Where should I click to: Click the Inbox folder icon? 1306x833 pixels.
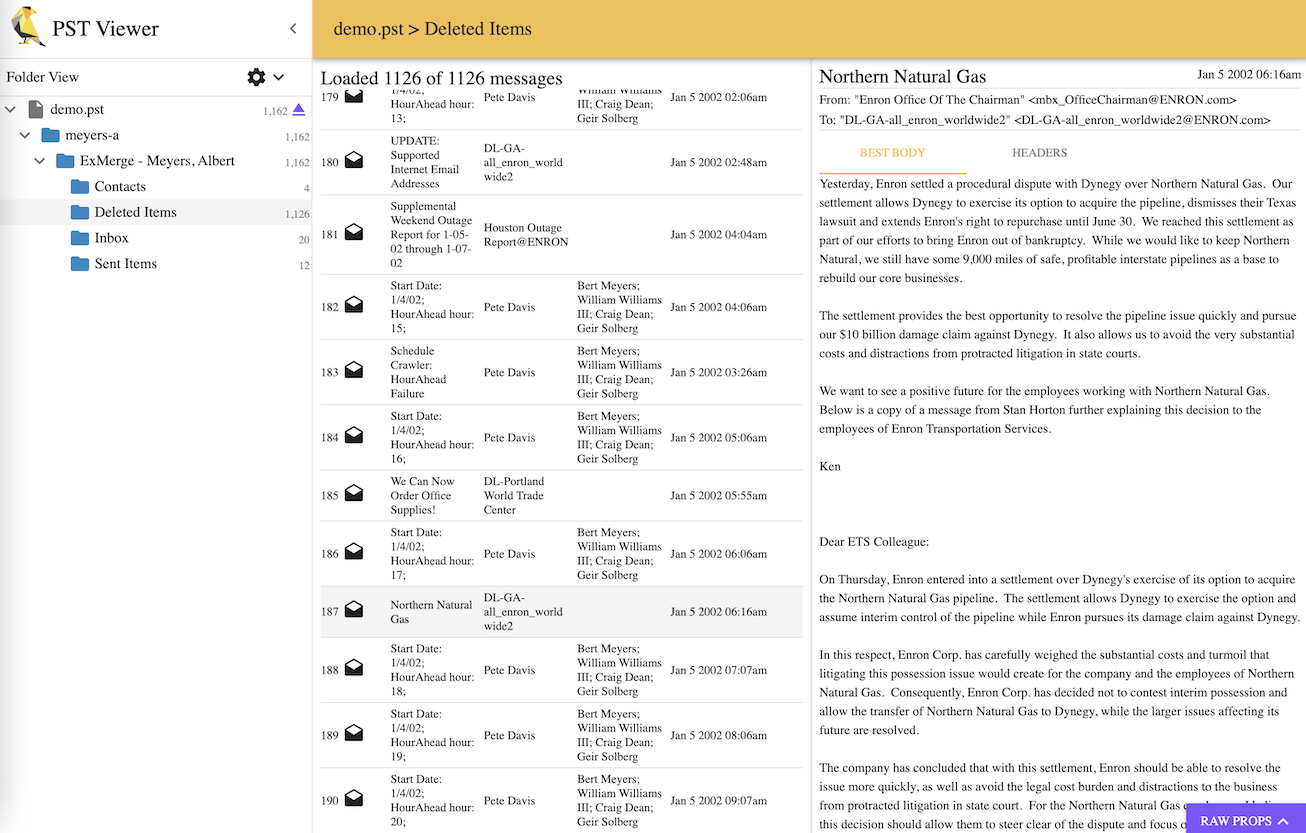click(80, 238)
